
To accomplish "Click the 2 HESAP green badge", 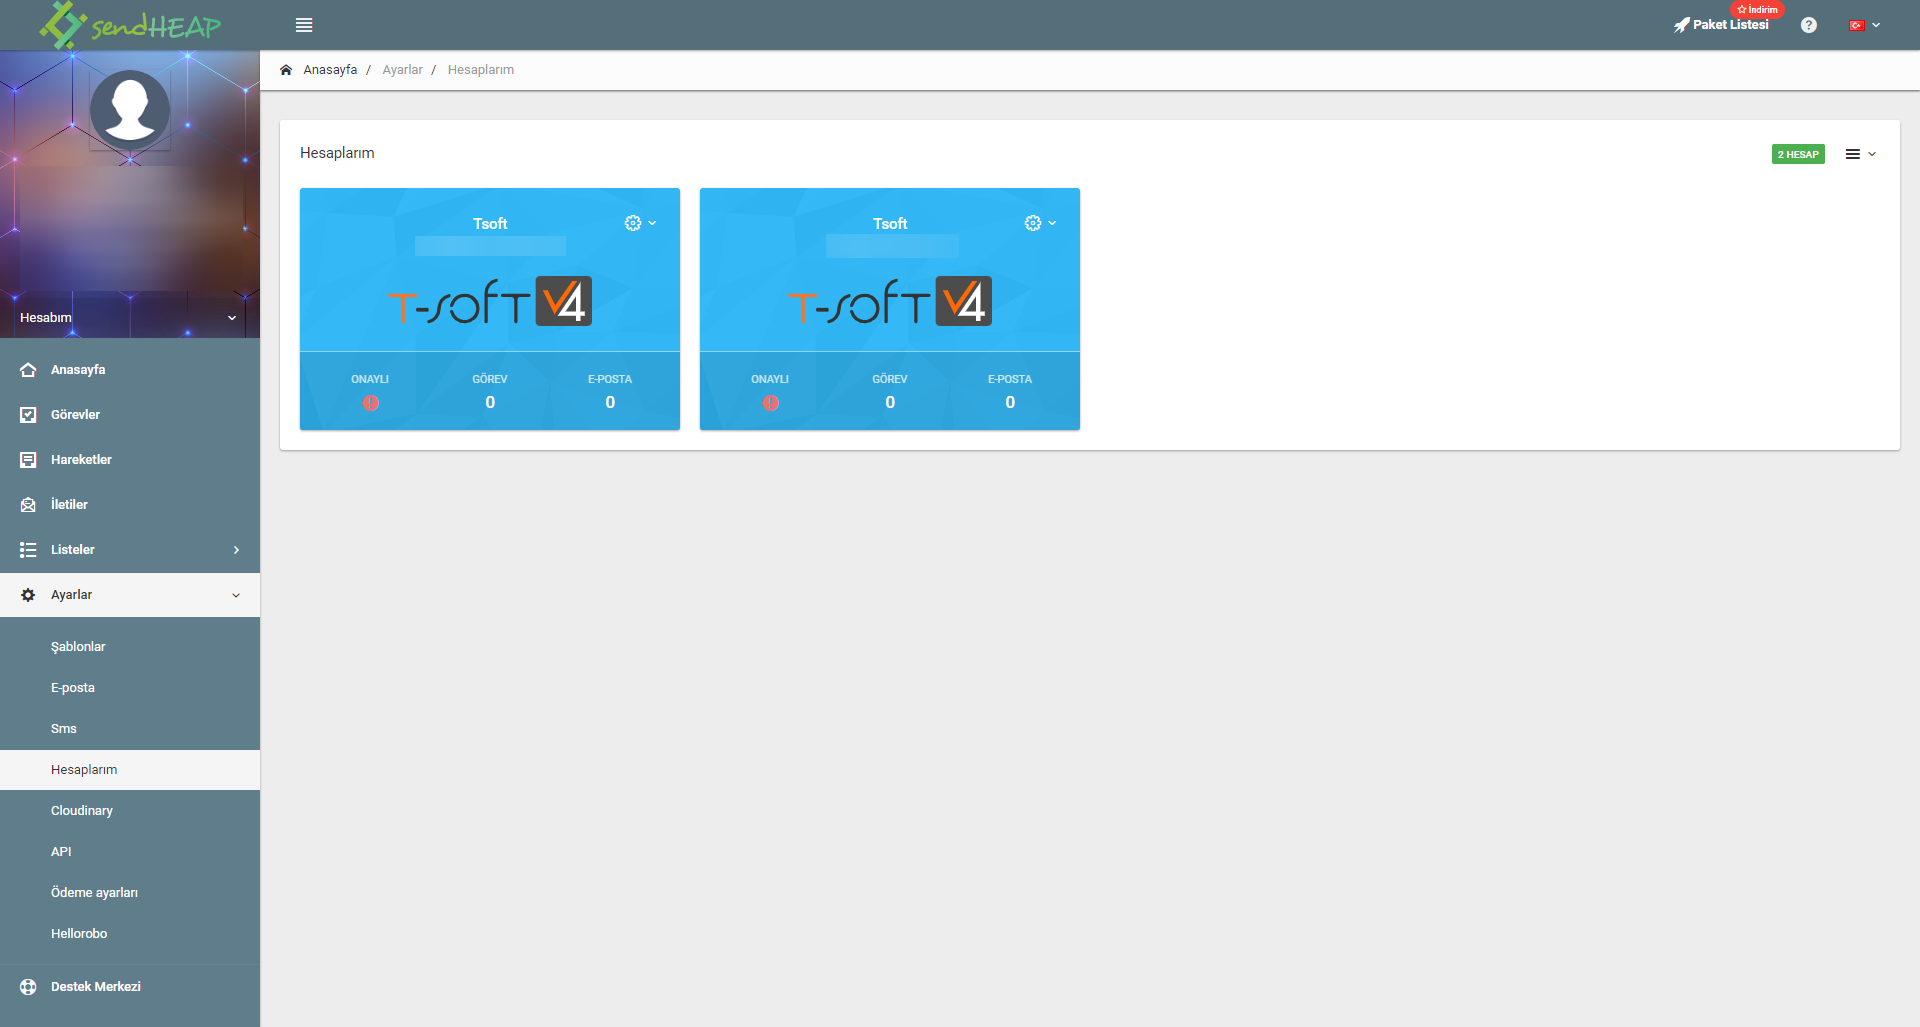I will pos(1798,154).
